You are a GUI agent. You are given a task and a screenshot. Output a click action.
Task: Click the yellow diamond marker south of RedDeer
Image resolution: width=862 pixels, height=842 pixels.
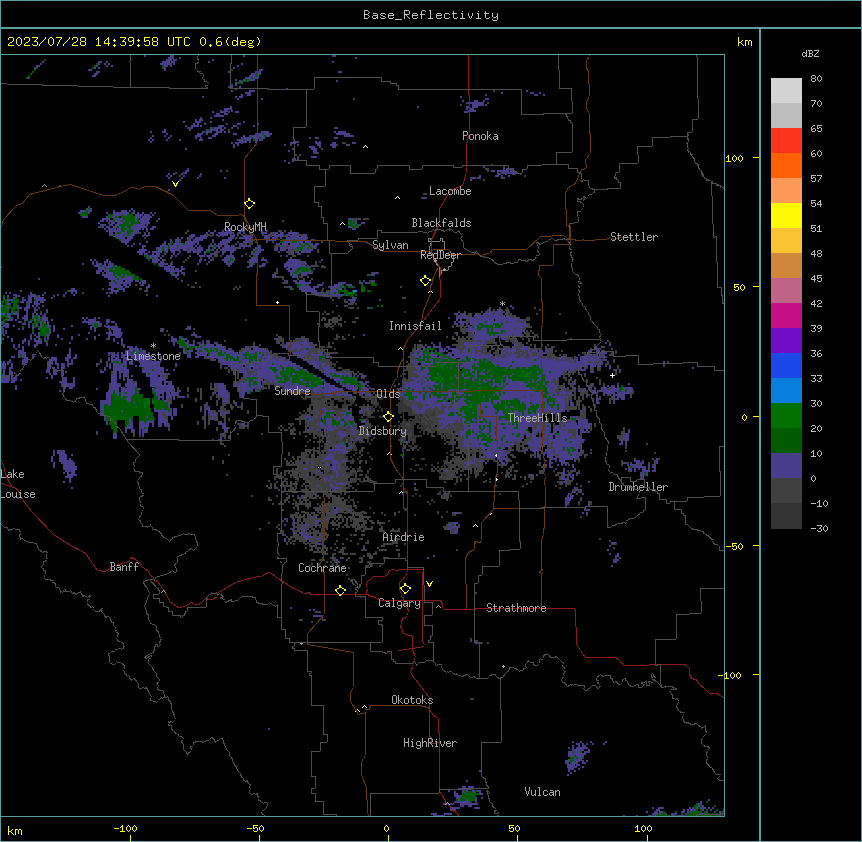[x=425, y=281]
